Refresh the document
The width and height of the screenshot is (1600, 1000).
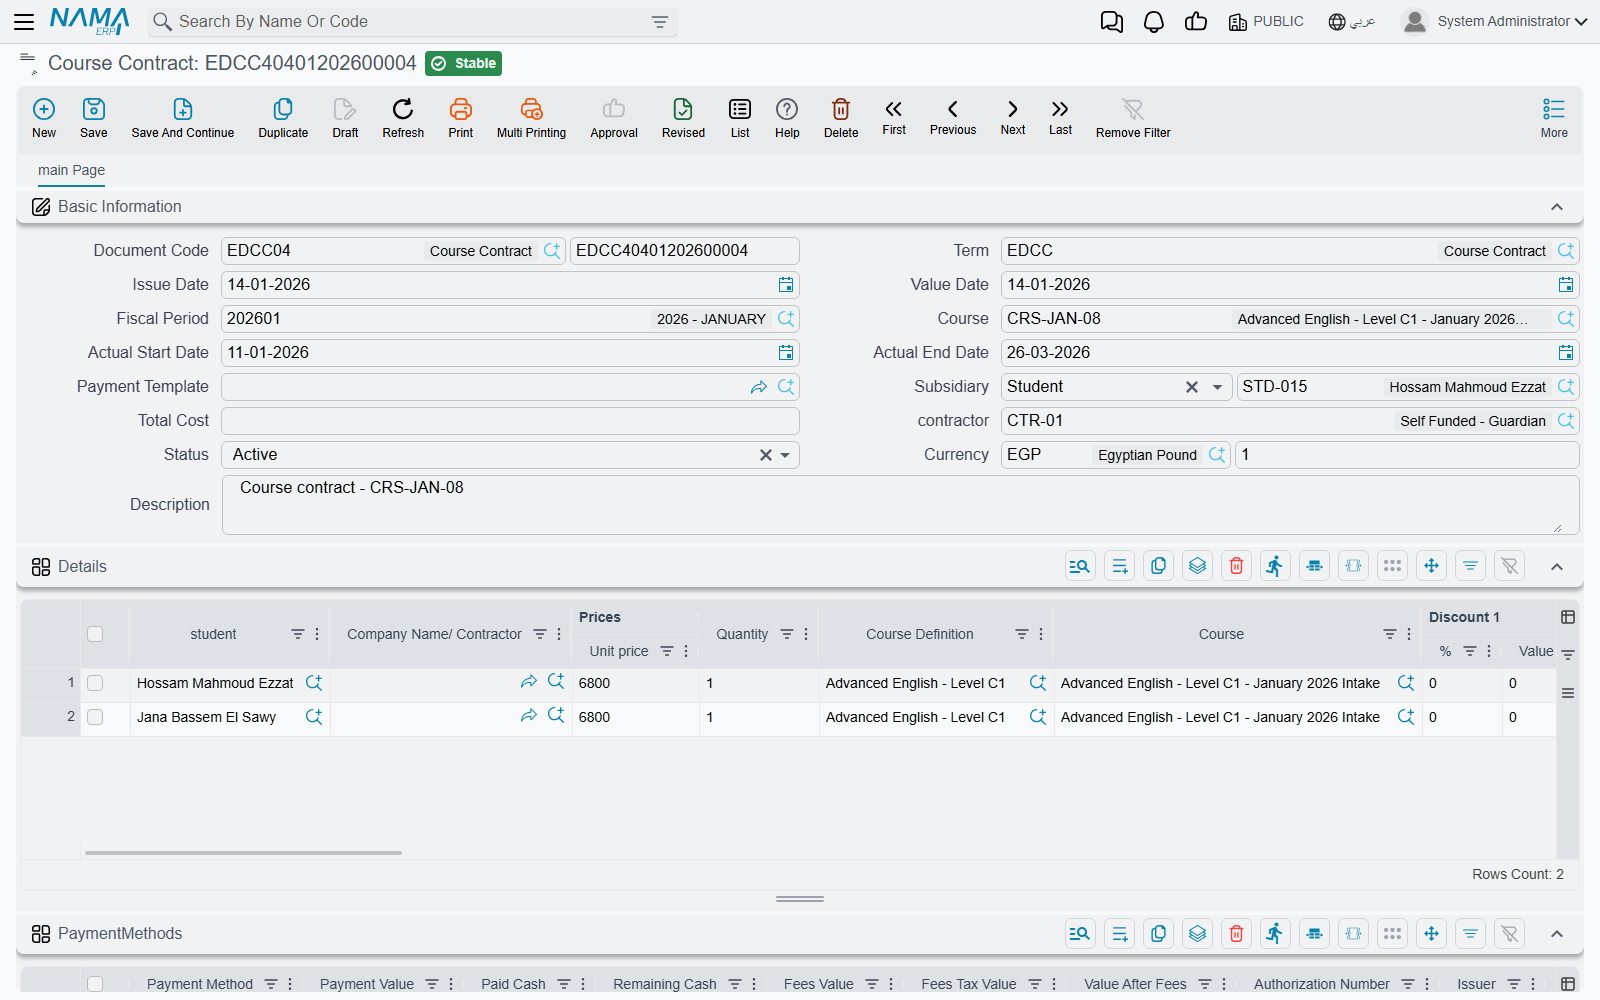[x=403, y=118]
